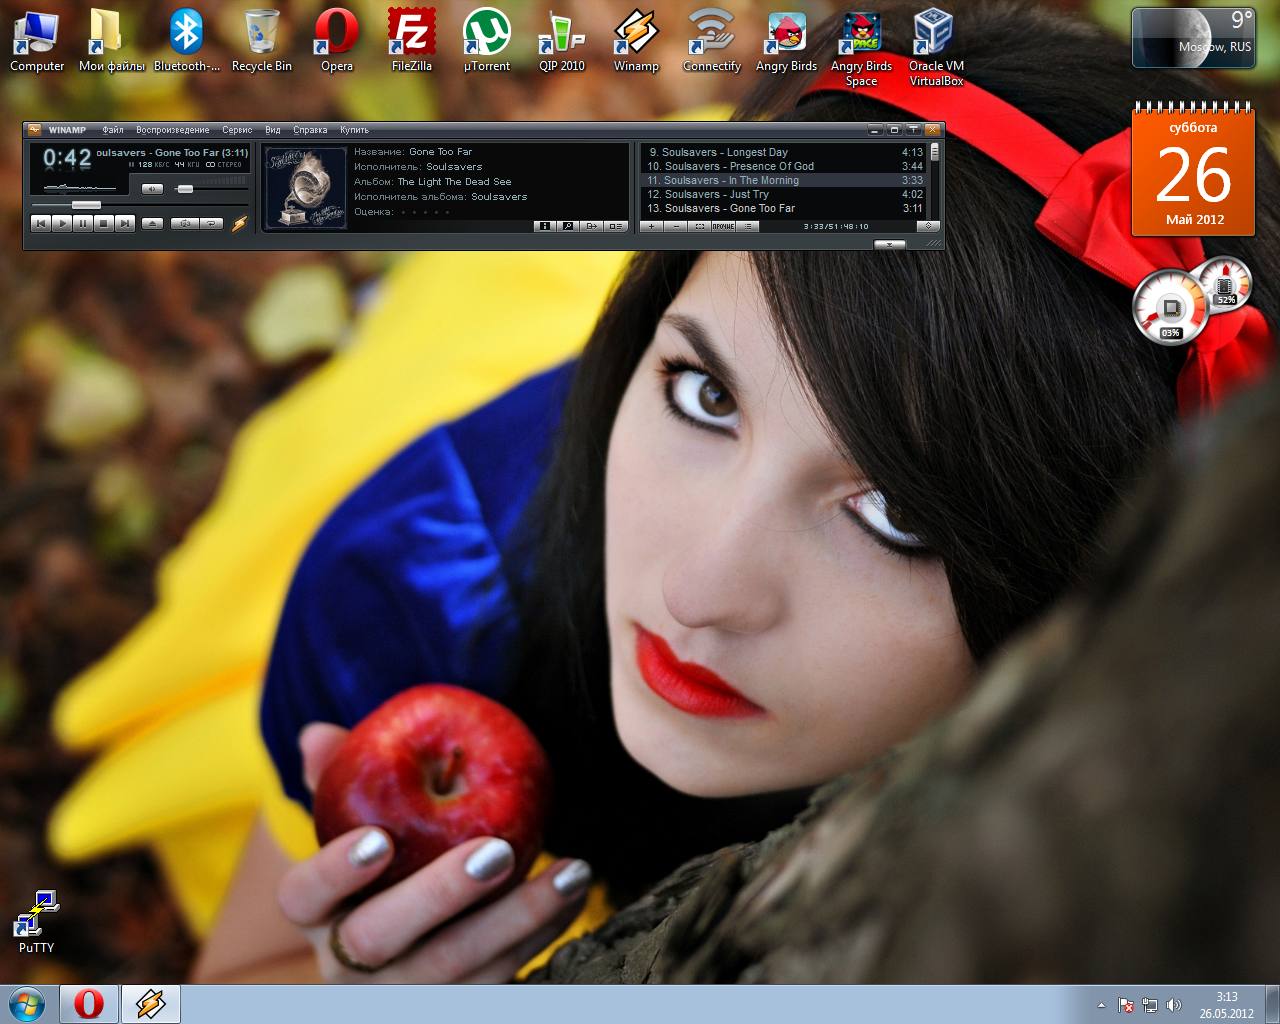Launch Opera from the desktop icon

(x=337, y=42)
